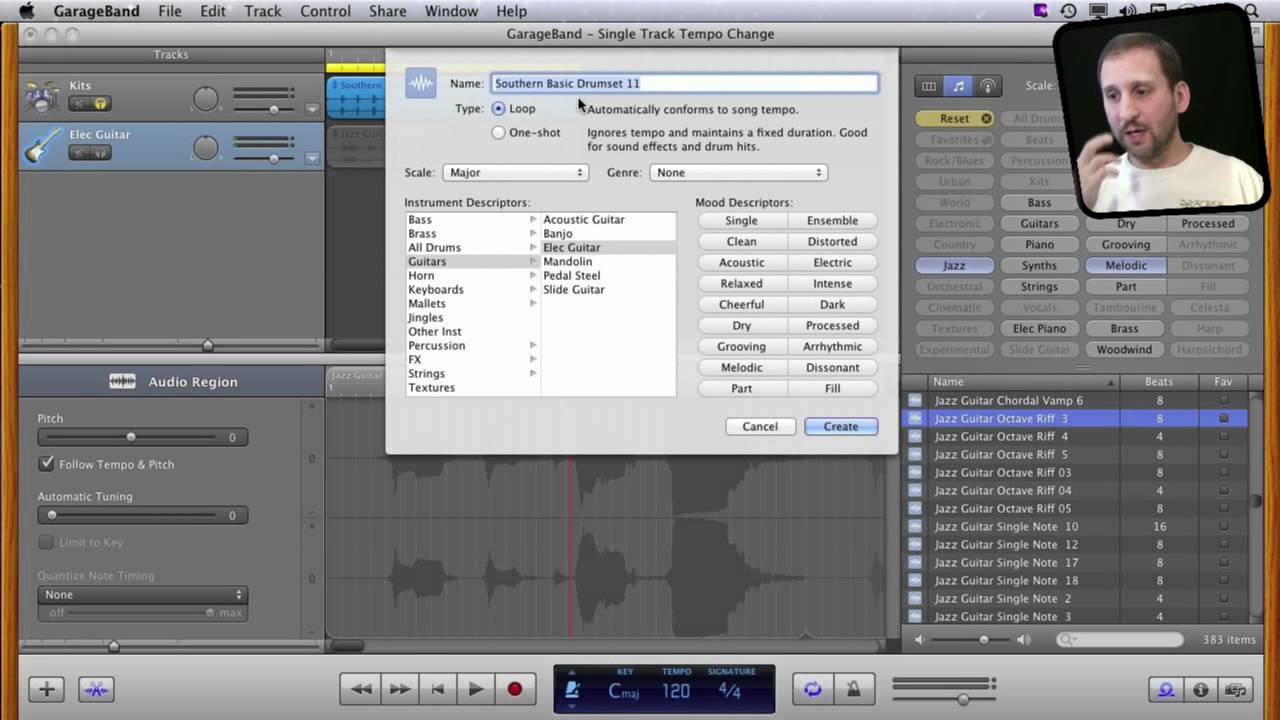This screenshot has height=720, width=1280.
Task: Open the Control menu
Action: point(326,11)
